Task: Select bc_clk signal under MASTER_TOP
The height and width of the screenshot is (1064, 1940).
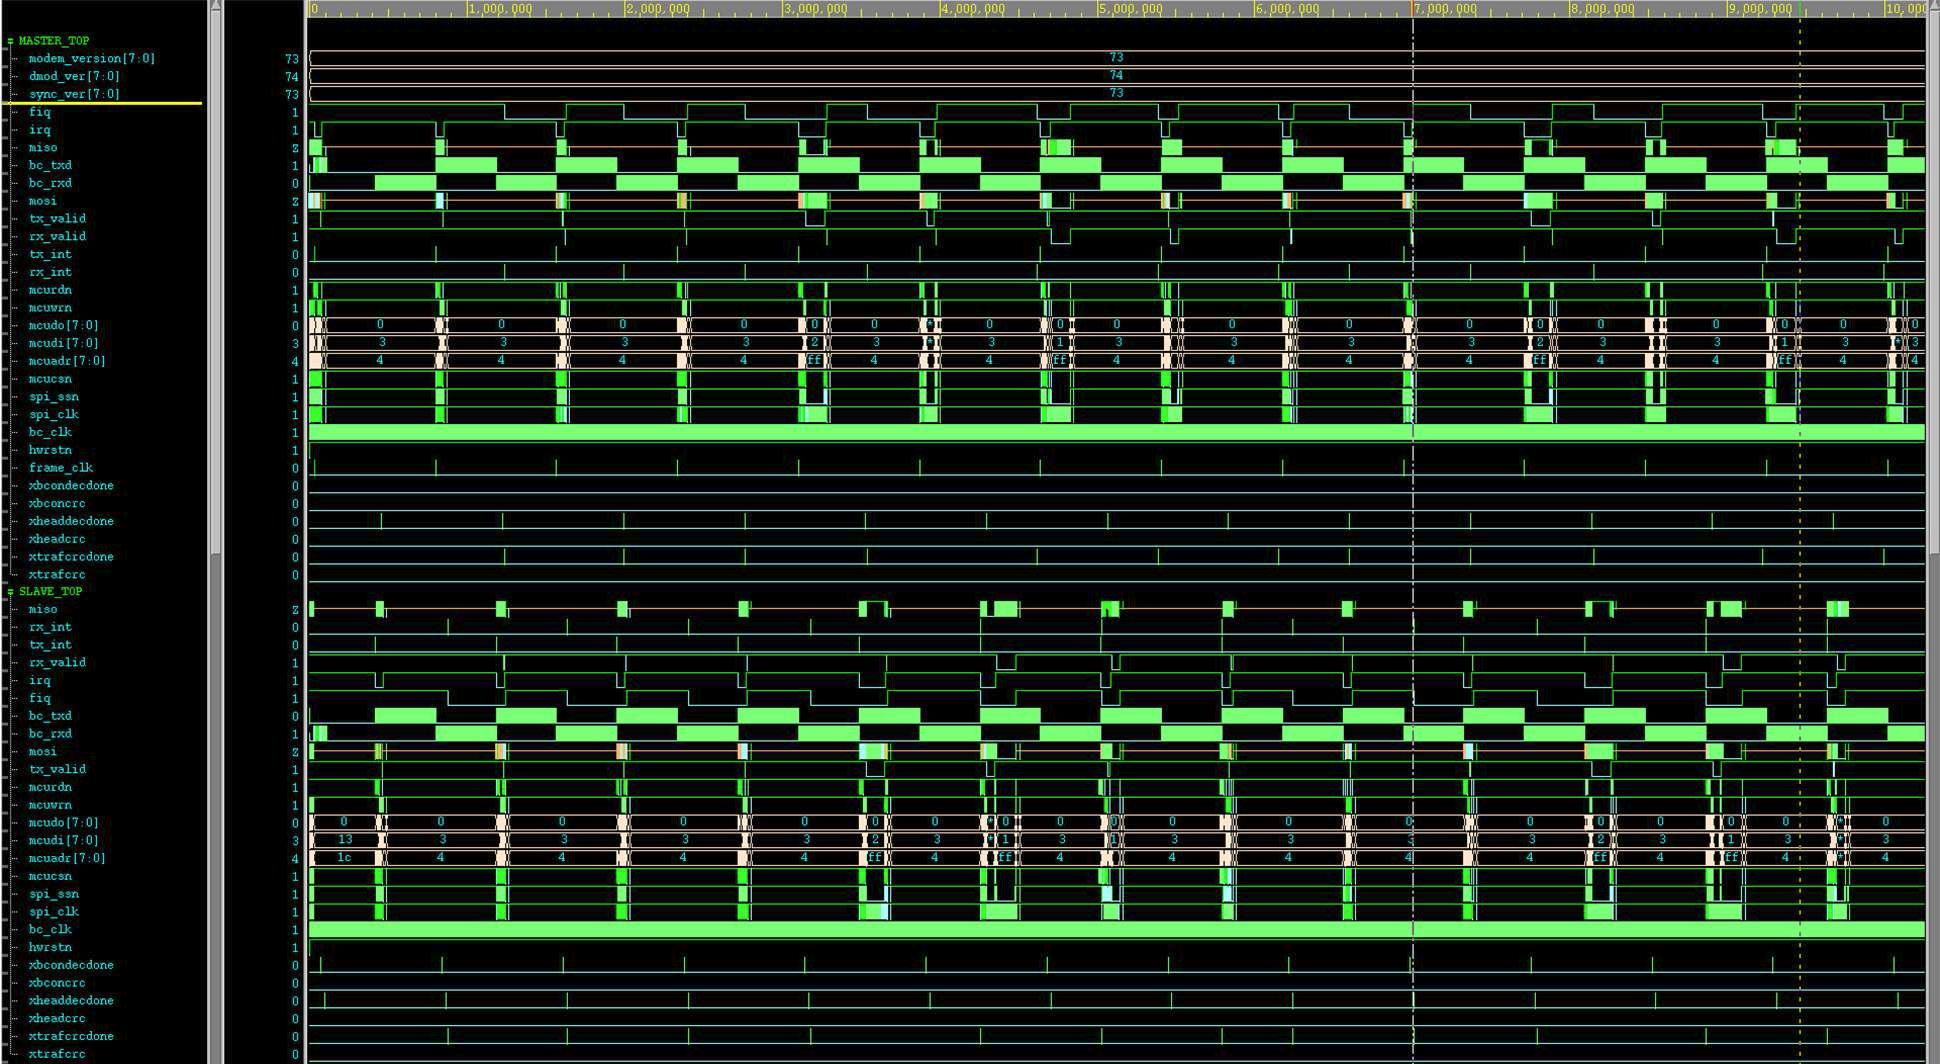Action: click(x=50, y=433)
